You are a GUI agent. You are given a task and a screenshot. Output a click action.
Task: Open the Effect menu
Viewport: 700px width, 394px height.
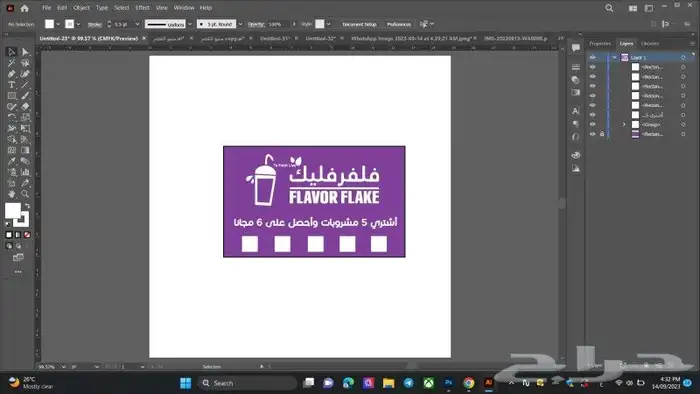142,8
